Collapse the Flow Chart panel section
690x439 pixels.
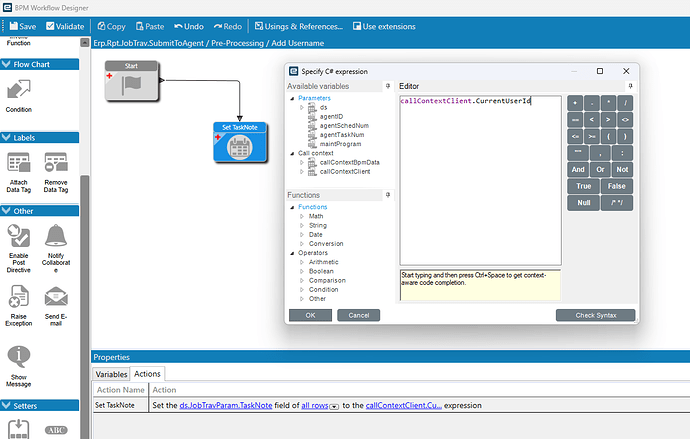6,65
